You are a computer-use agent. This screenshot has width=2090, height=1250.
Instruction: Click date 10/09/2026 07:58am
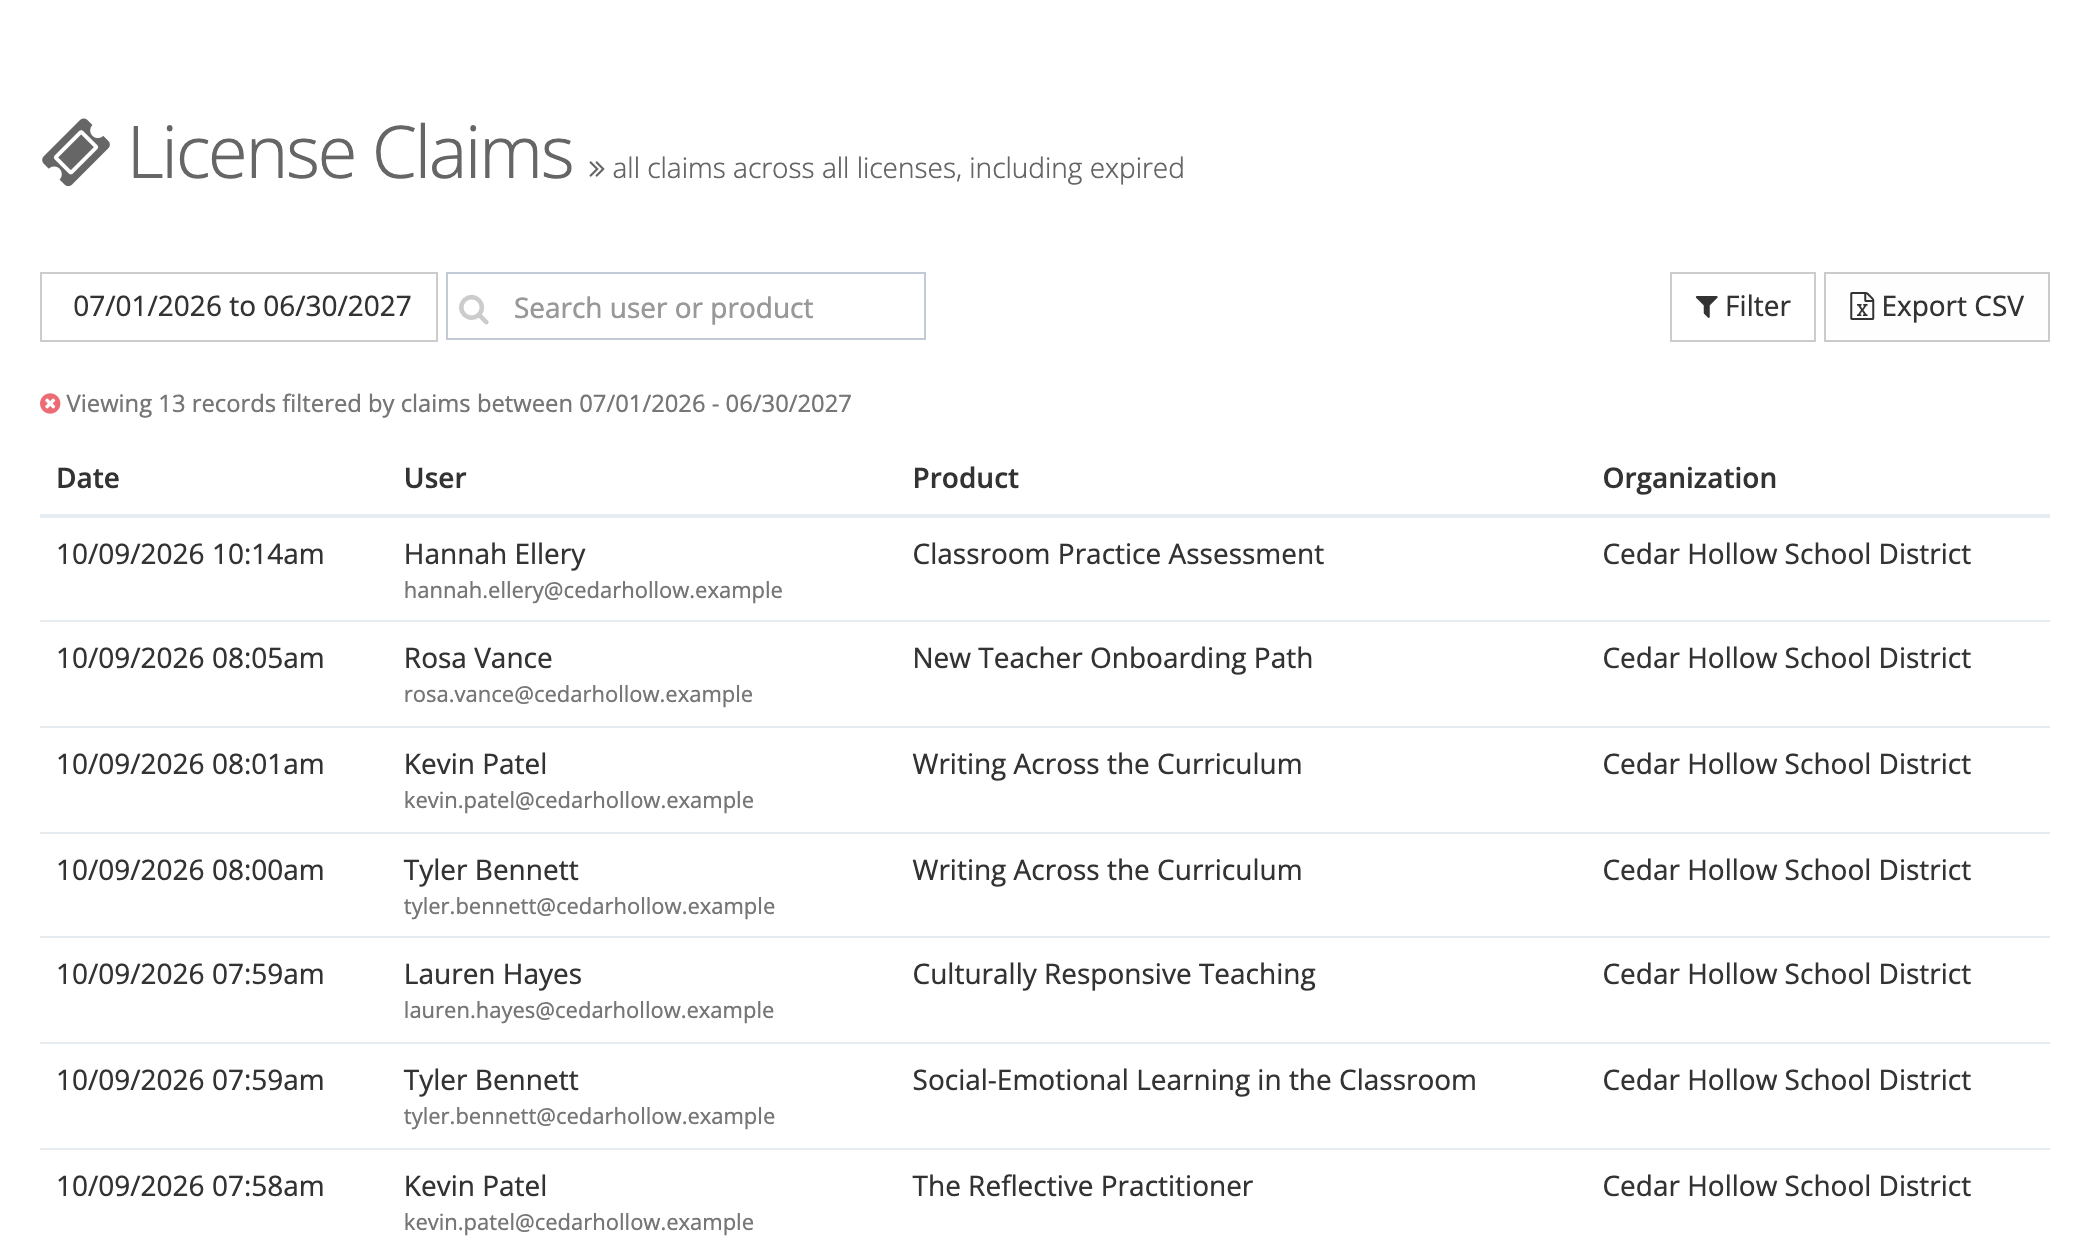tap(190, 1186)
